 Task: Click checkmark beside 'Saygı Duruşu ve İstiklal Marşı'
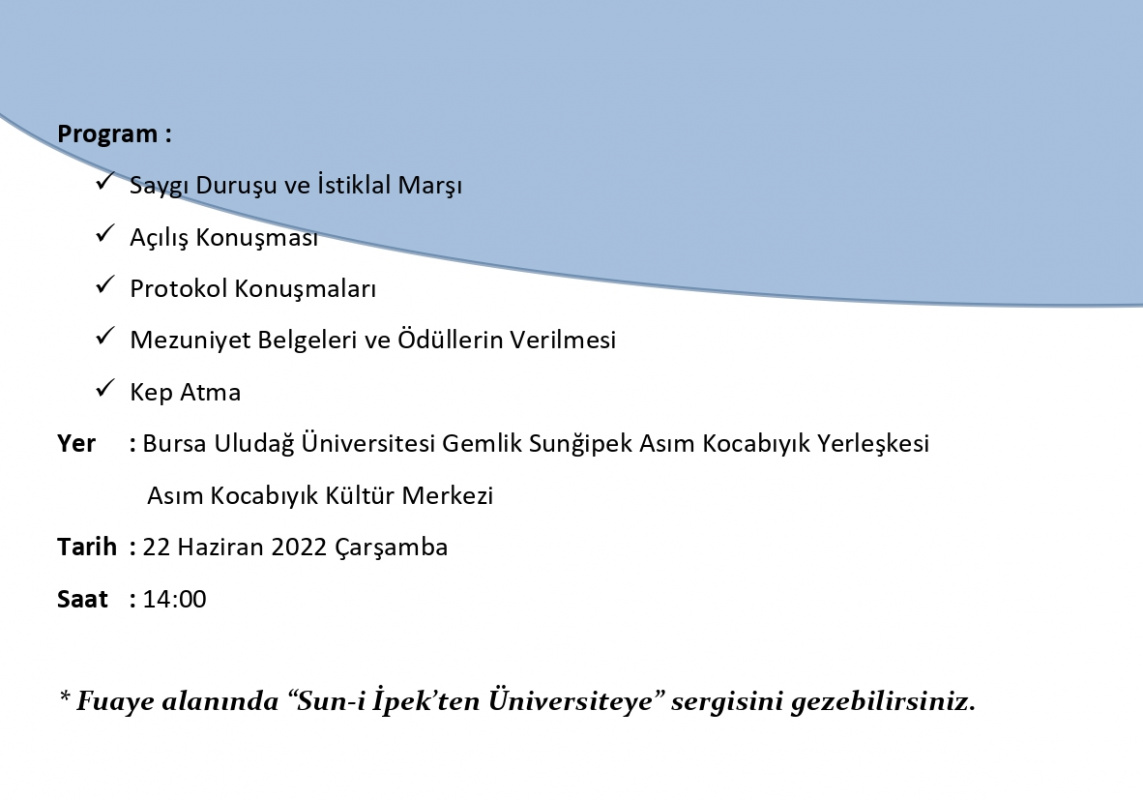tap(106, 182)
